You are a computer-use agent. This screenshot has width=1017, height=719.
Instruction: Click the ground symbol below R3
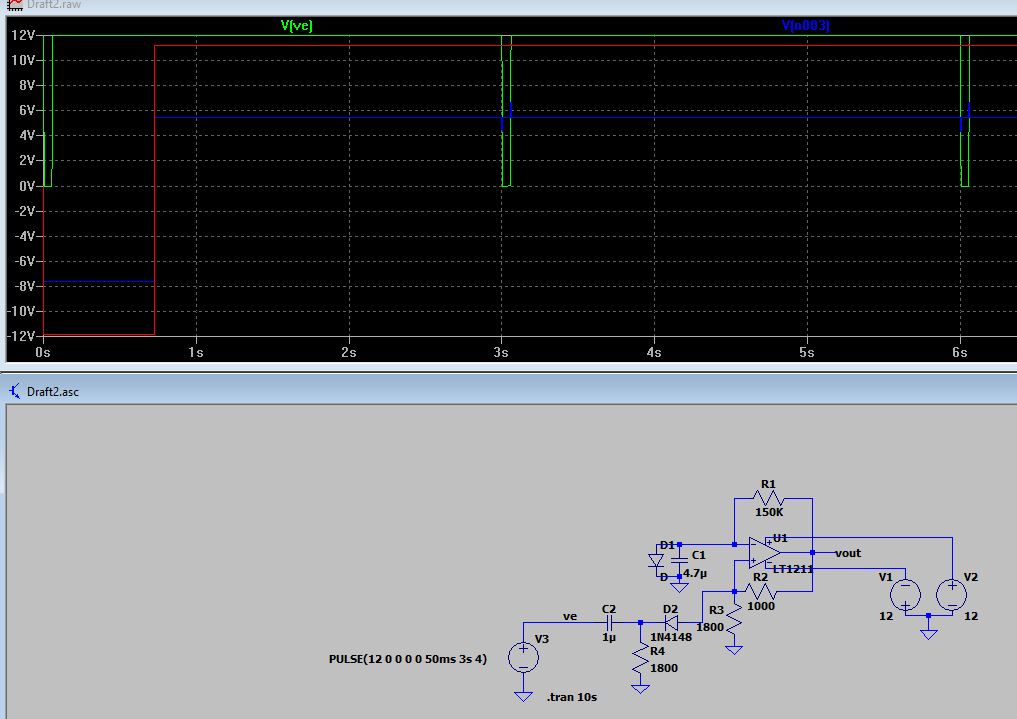[734, 649]
